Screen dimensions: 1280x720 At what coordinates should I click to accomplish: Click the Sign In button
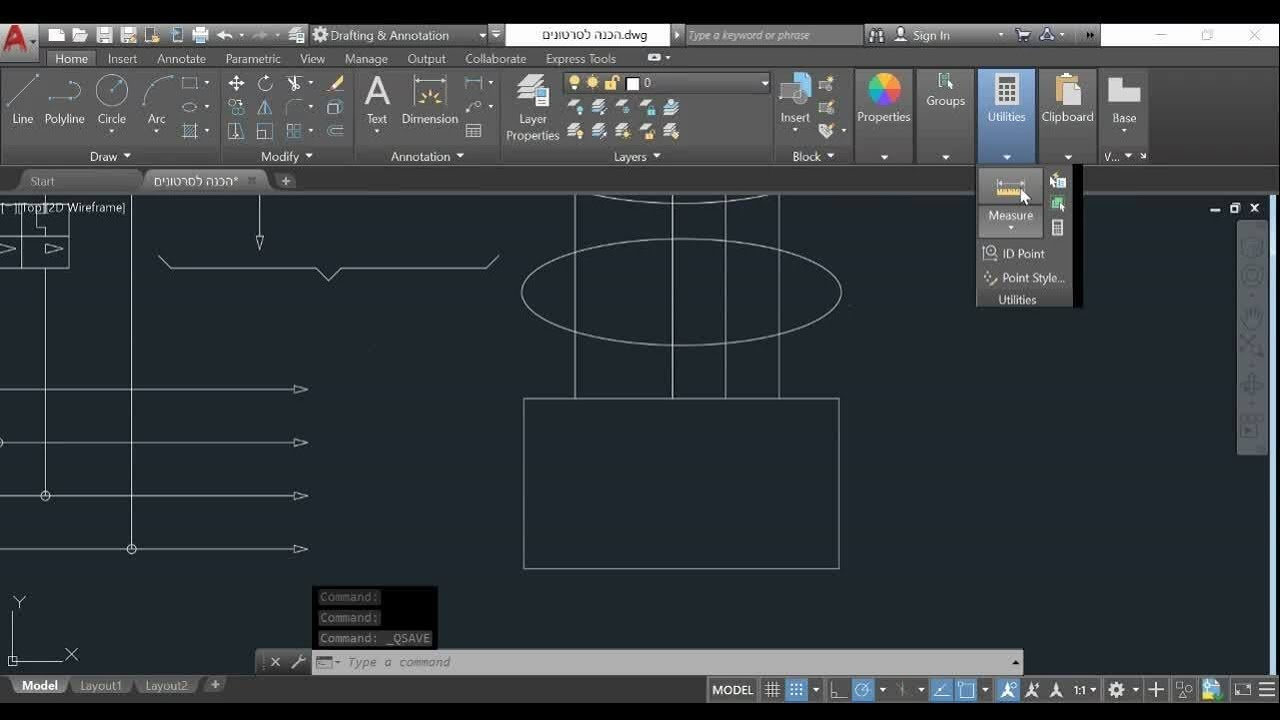pos(922,35)
